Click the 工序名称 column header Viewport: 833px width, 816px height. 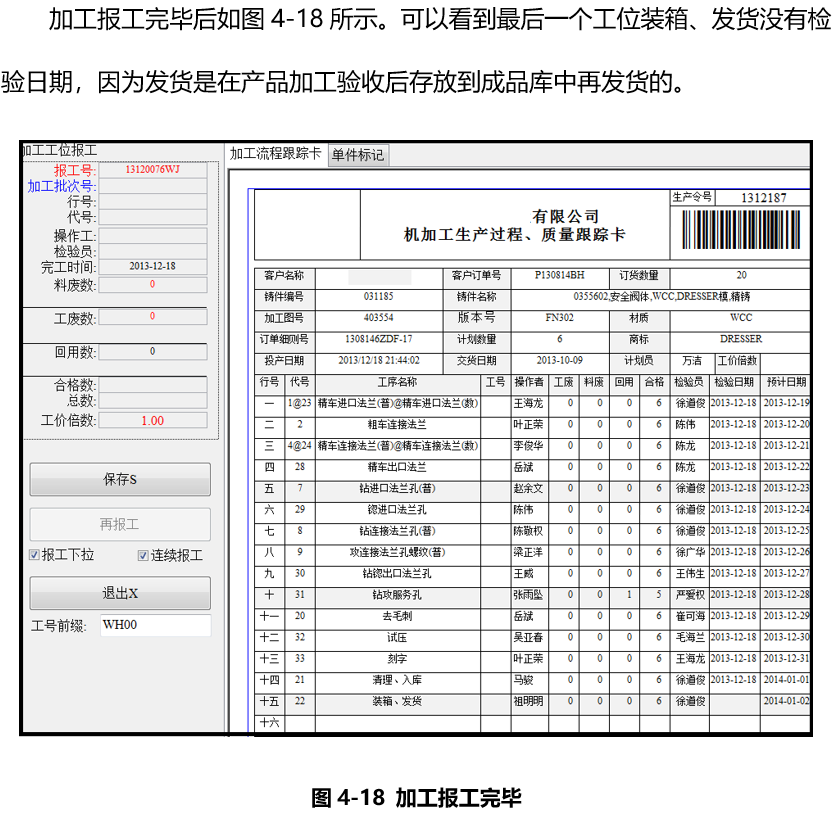[397, 382]
